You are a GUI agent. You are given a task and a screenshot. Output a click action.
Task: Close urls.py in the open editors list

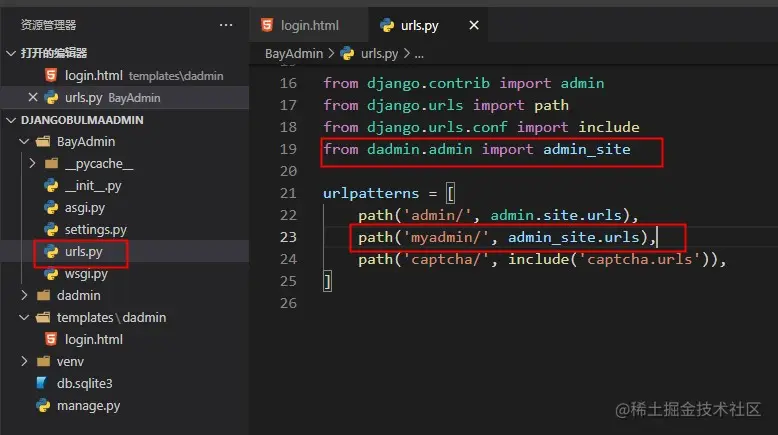[x=33, y=97]
